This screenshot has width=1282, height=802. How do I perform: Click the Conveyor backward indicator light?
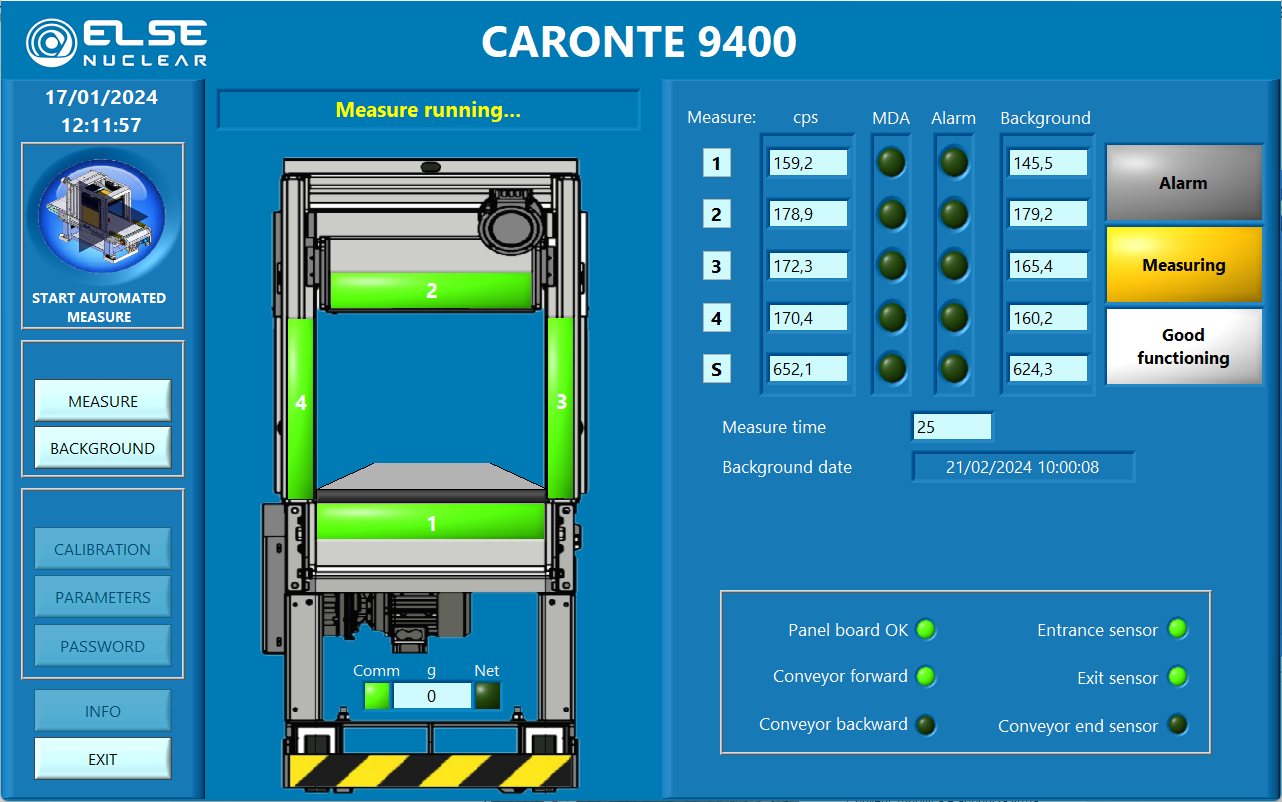[x=926, y=725]
